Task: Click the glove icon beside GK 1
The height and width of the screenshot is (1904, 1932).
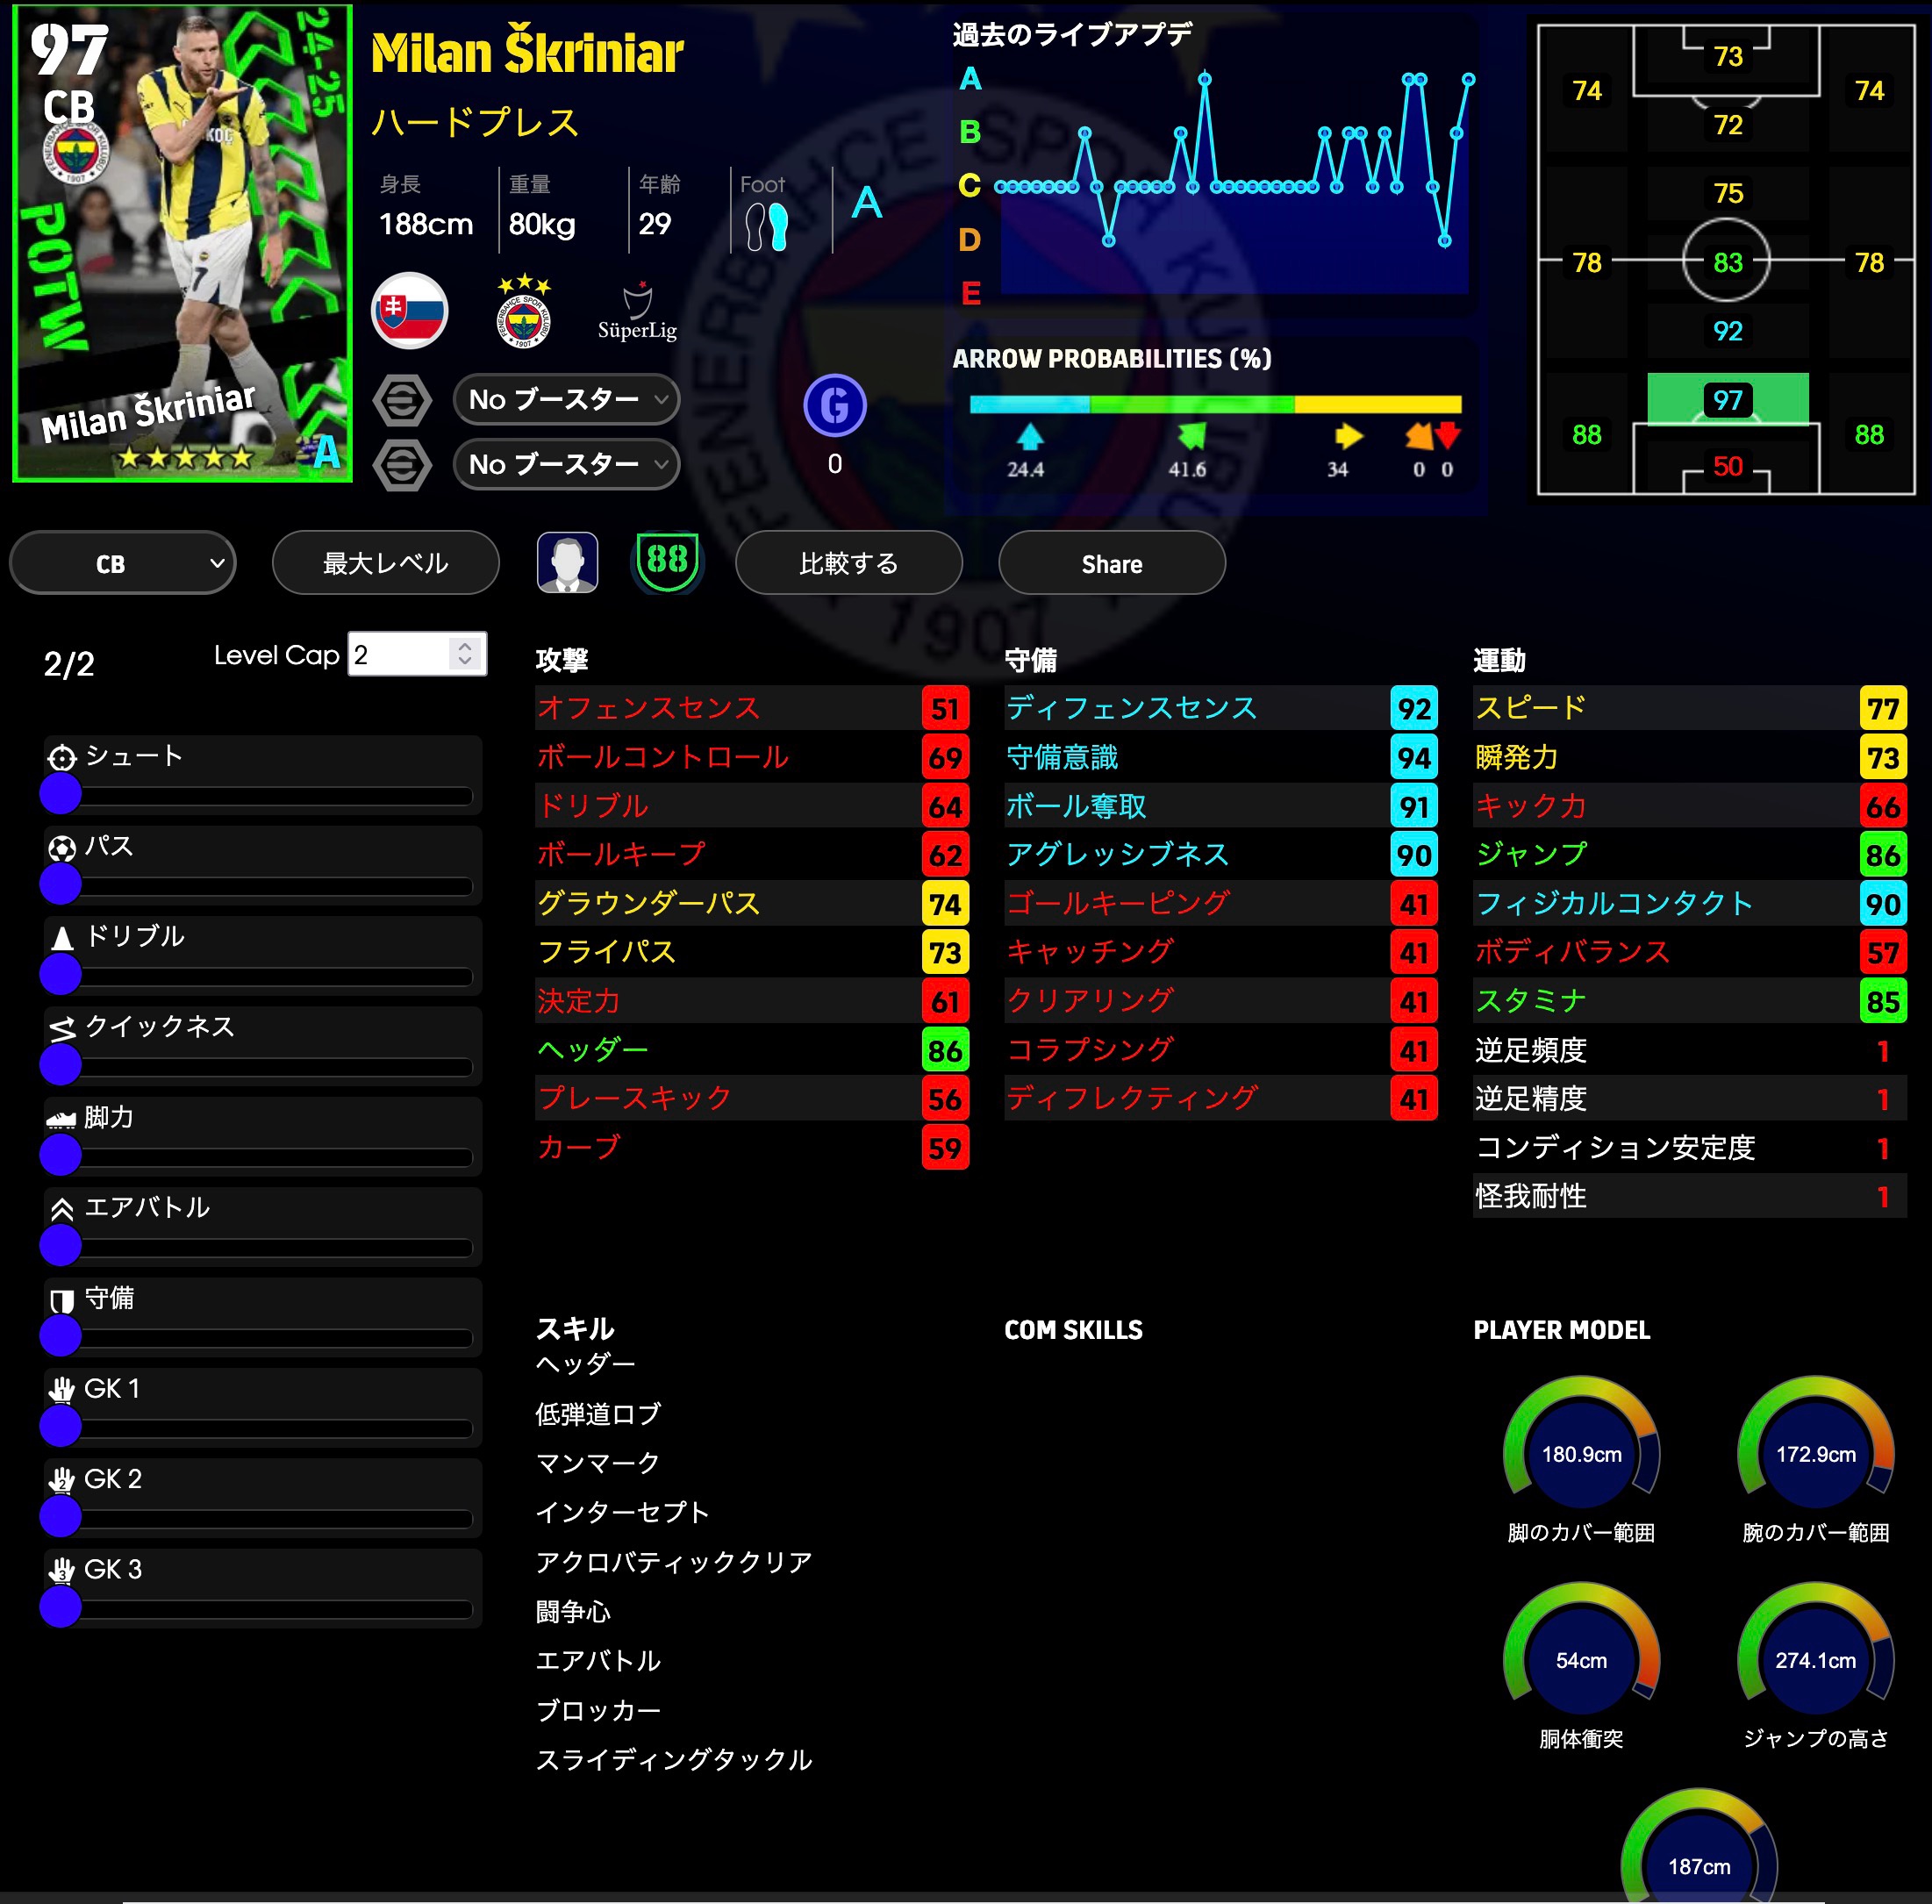Action: pyautogui.click(x=62, y=1390)
